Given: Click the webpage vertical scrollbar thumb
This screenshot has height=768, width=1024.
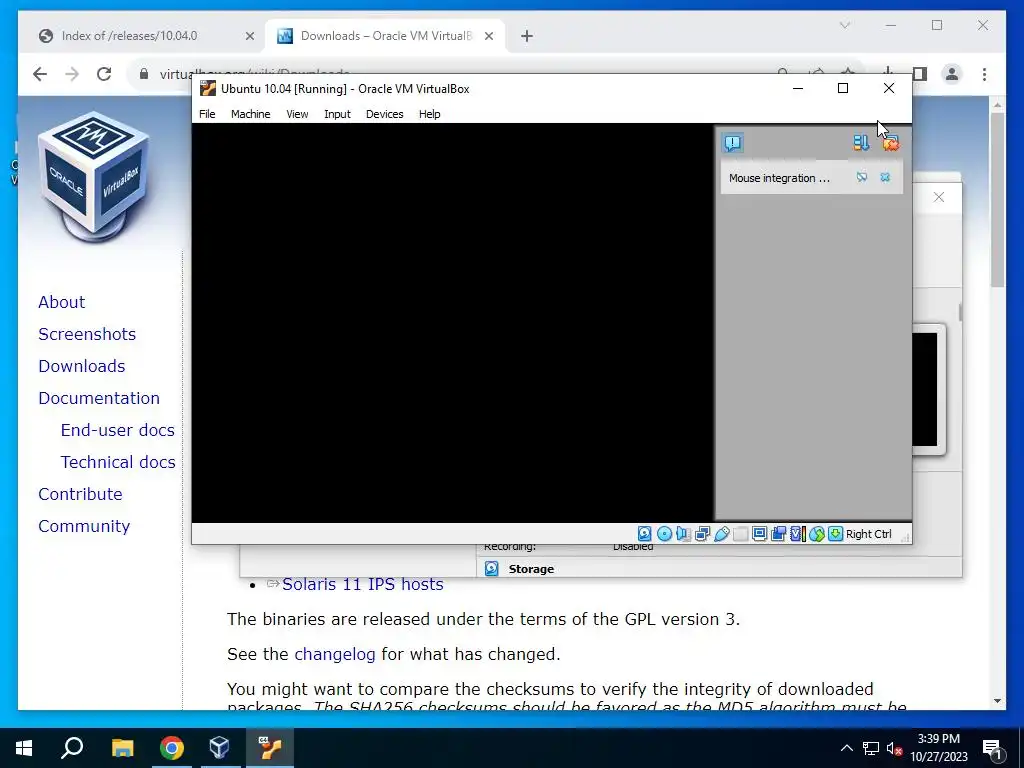Looking at the screenshot, I should [997, 199].
